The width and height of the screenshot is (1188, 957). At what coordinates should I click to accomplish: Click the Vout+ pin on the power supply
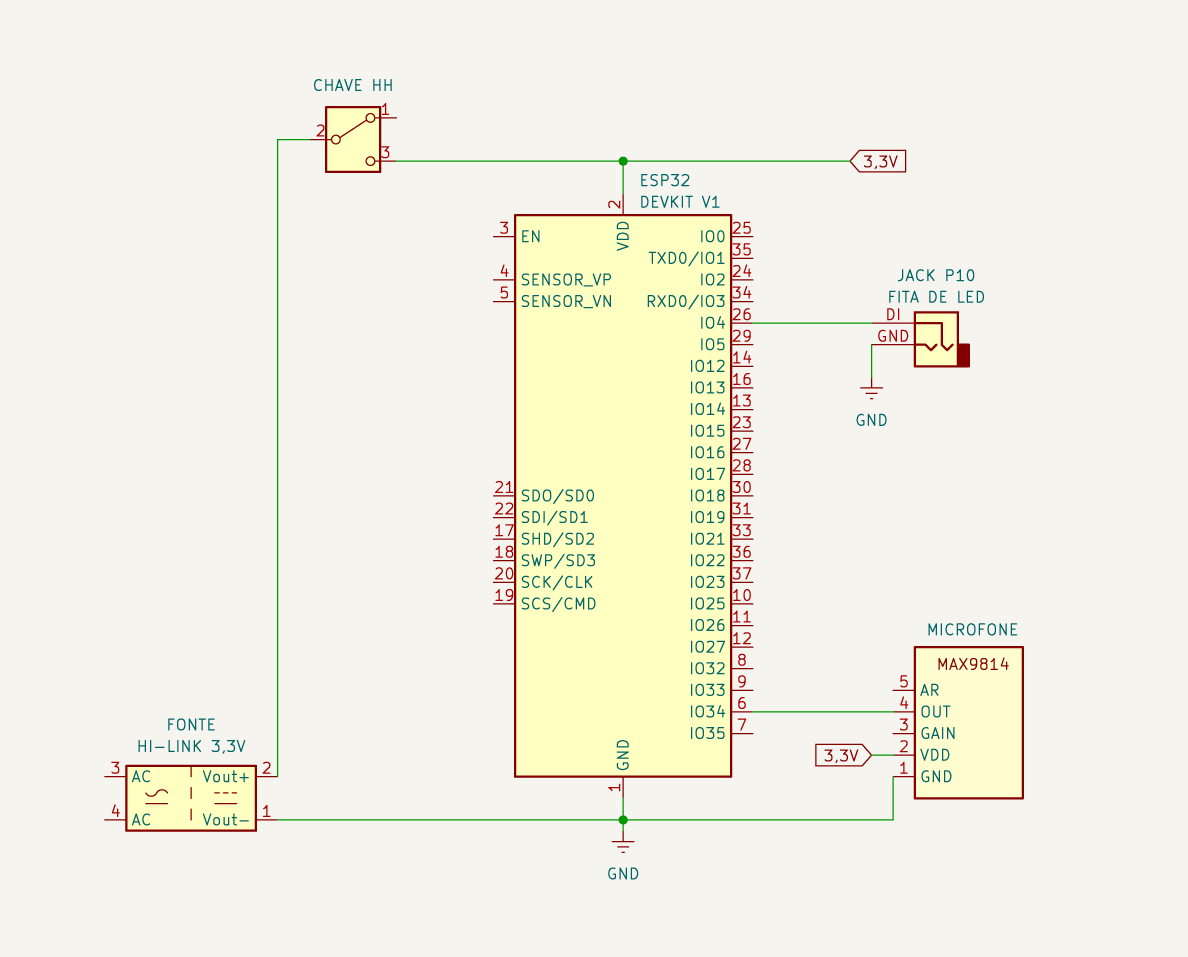pos(226,777)
